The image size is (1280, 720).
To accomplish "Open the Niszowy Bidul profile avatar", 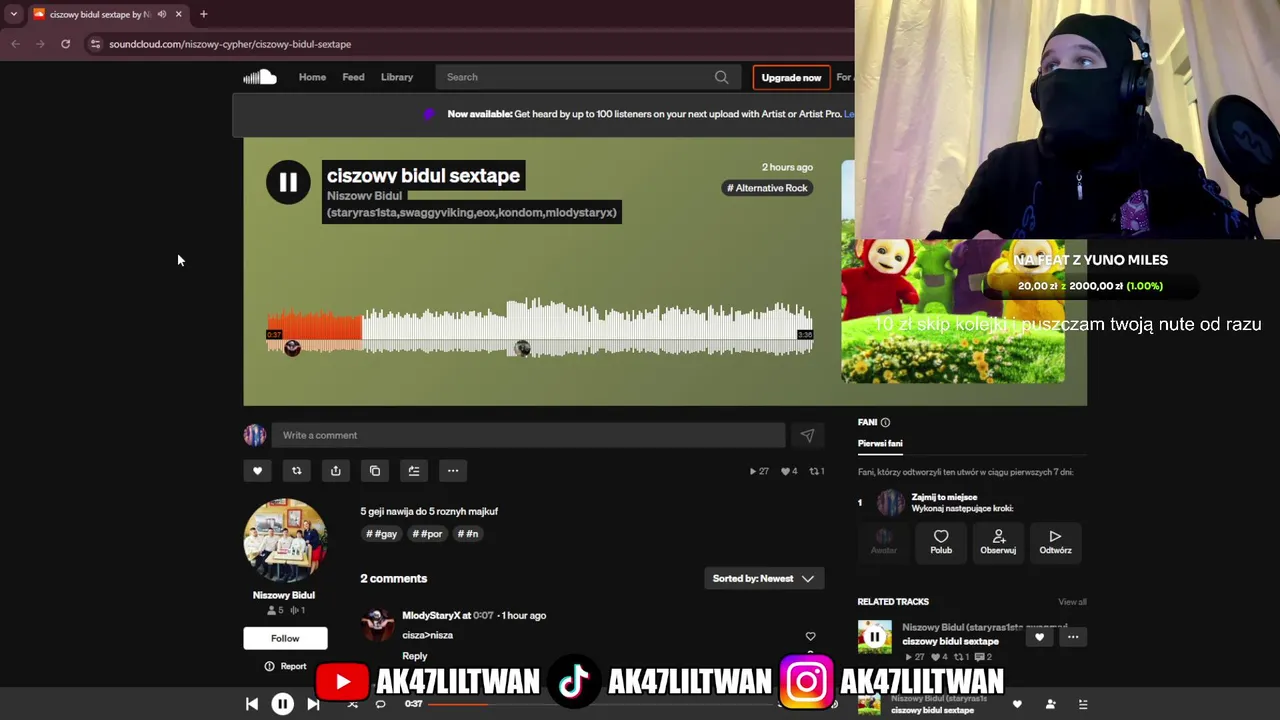I will 285,541.
